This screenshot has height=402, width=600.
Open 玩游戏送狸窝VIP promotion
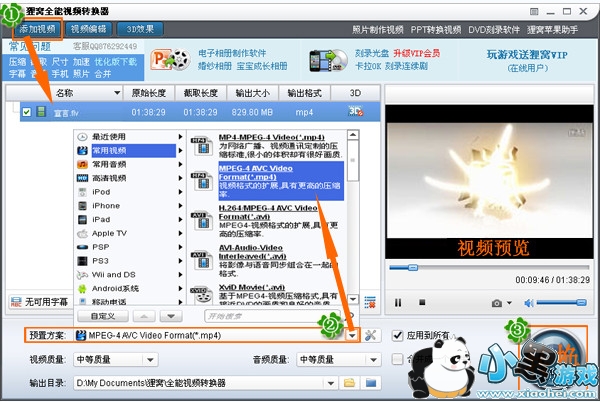tap(527, 55)
